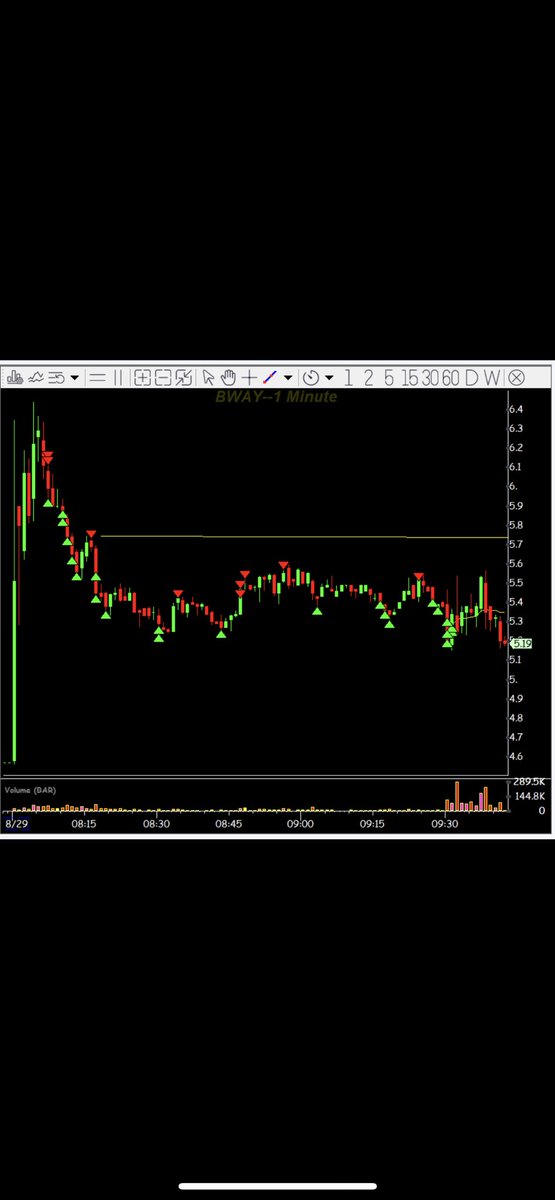Click the 4.6 price axis label
555x1200 pixels.
coord(517,756)
